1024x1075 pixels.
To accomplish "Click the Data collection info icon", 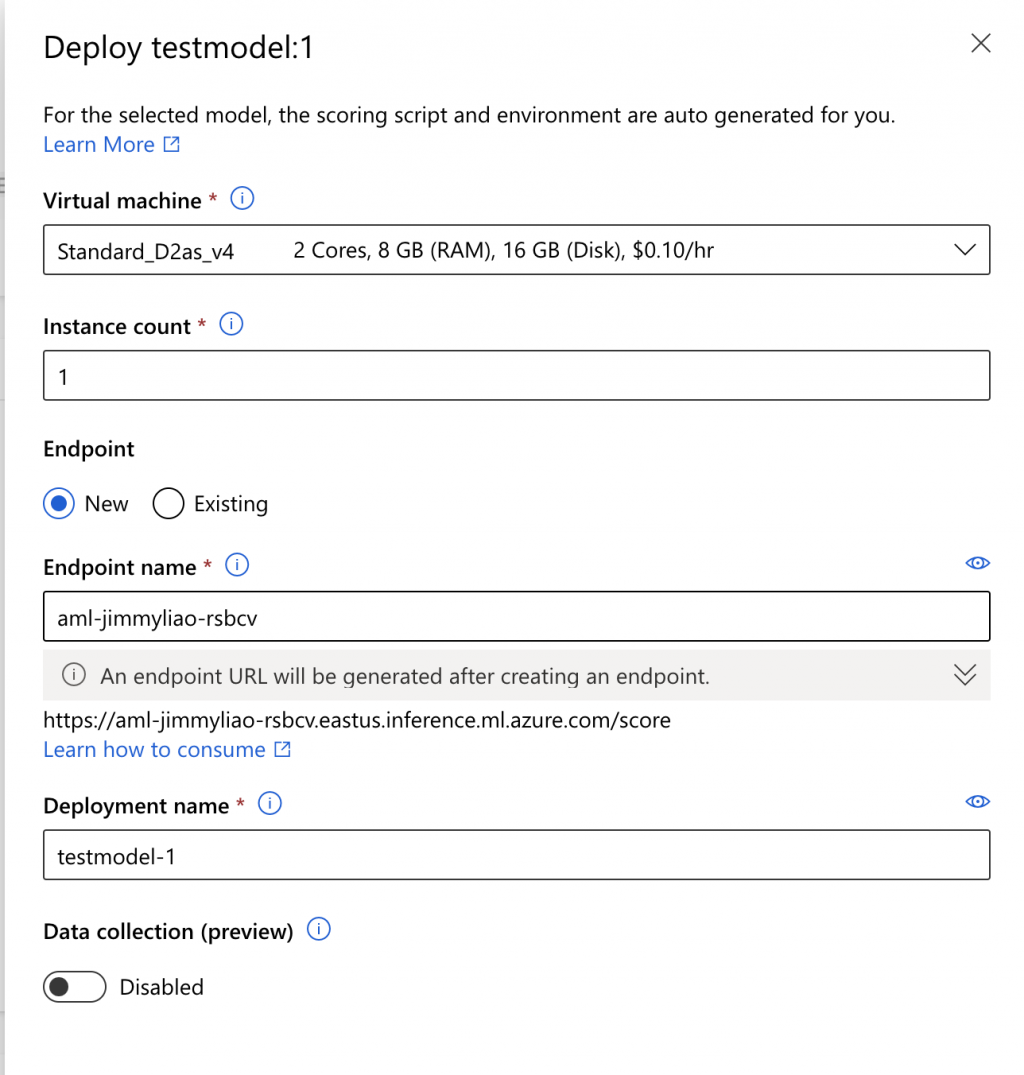I will click(318, 930).
